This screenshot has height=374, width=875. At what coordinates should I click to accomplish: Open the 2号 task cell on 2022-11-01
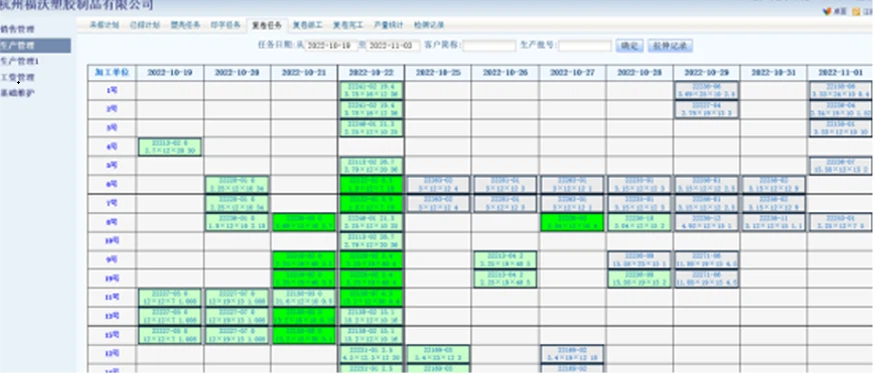click(840, 109)
